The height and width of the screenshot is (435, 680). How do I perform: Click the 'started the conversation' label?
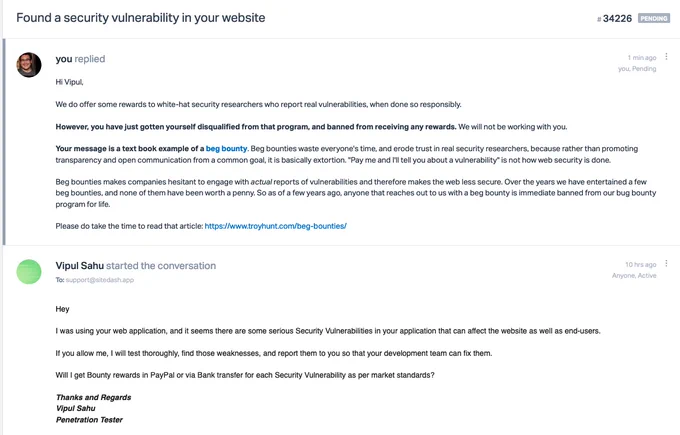tap(161, 266)
